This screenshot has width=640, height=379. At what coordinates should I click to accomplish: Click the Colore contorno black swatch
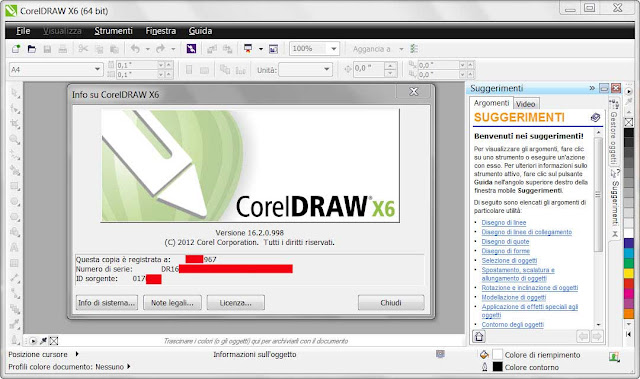click(x=498, y=367)
